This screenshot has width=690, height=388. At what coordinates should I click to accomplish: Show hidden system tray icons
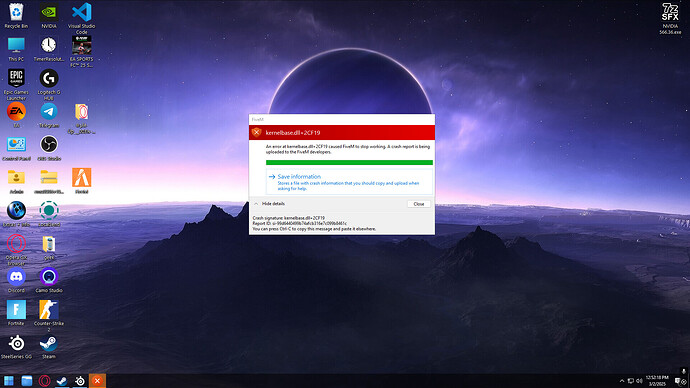pyautogui.click(x=622, y=381)
